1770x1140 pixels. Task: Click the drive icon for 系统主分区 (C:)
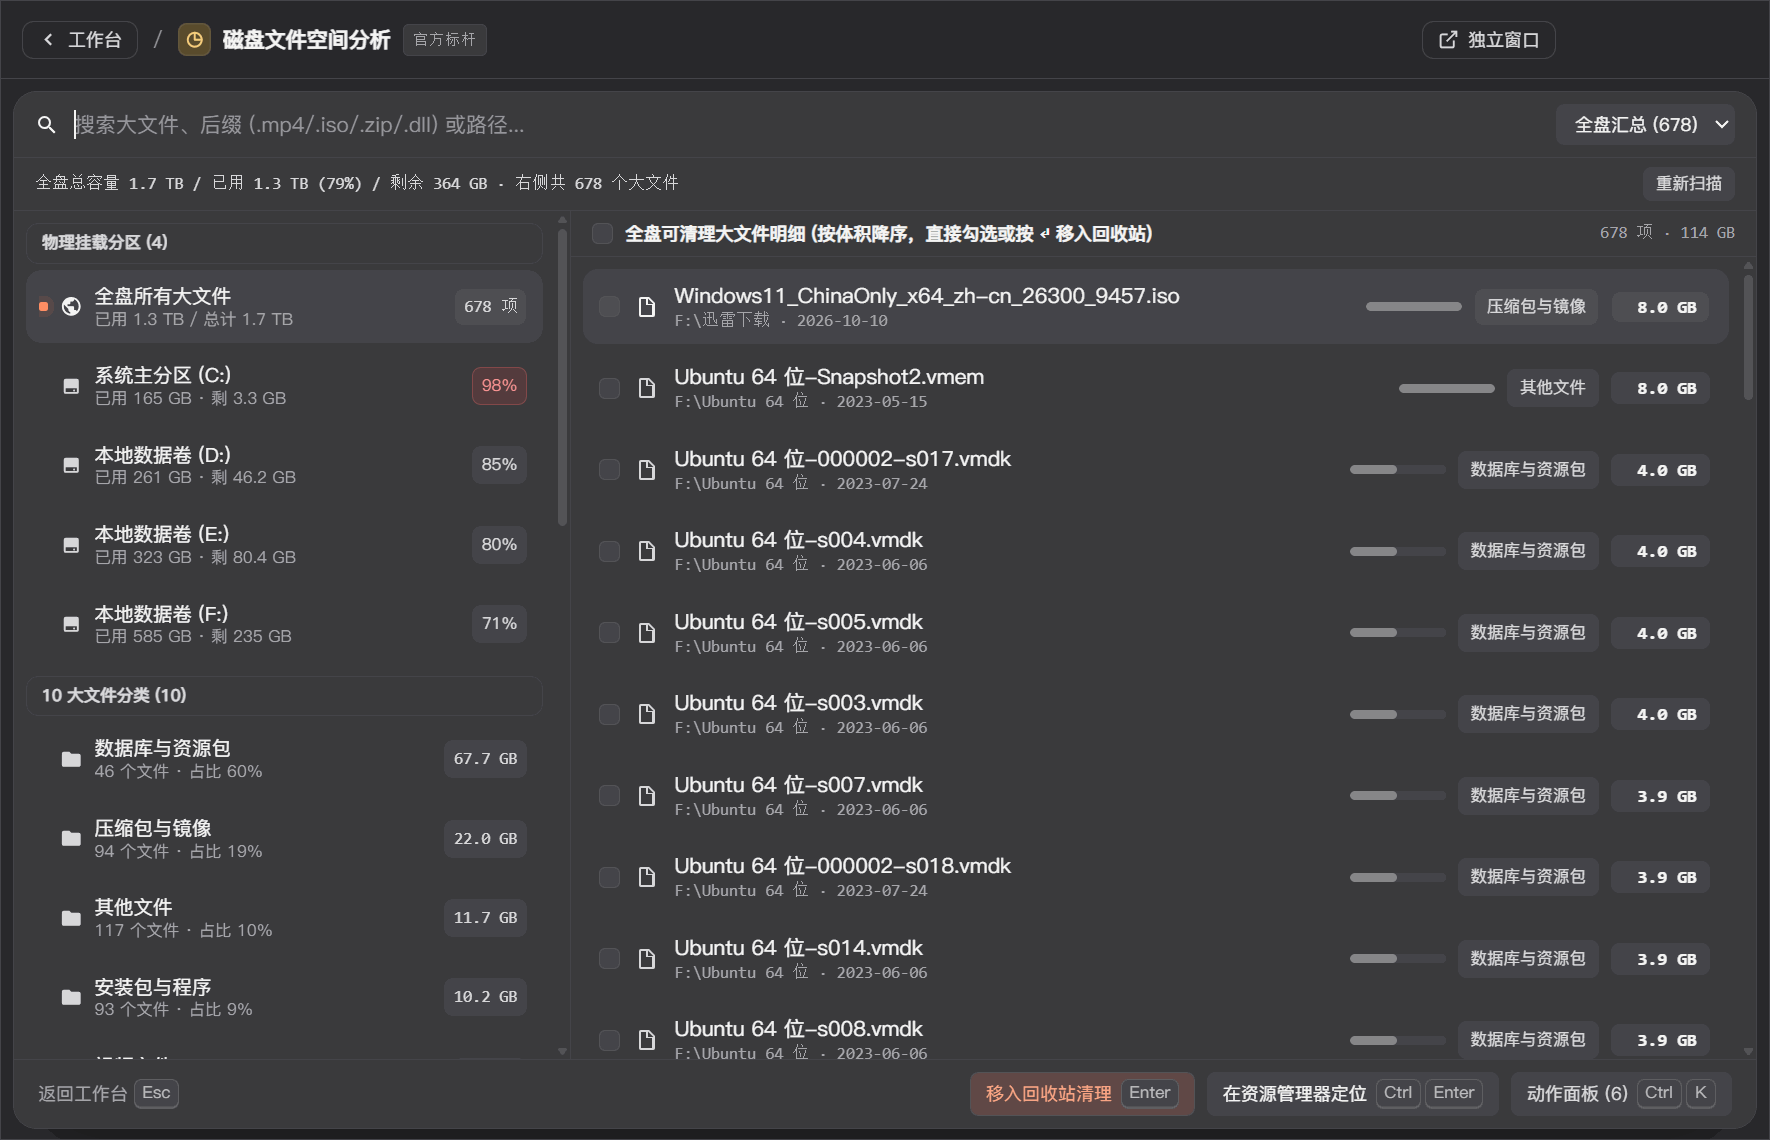pyautogui.click(x=71, y=386)
